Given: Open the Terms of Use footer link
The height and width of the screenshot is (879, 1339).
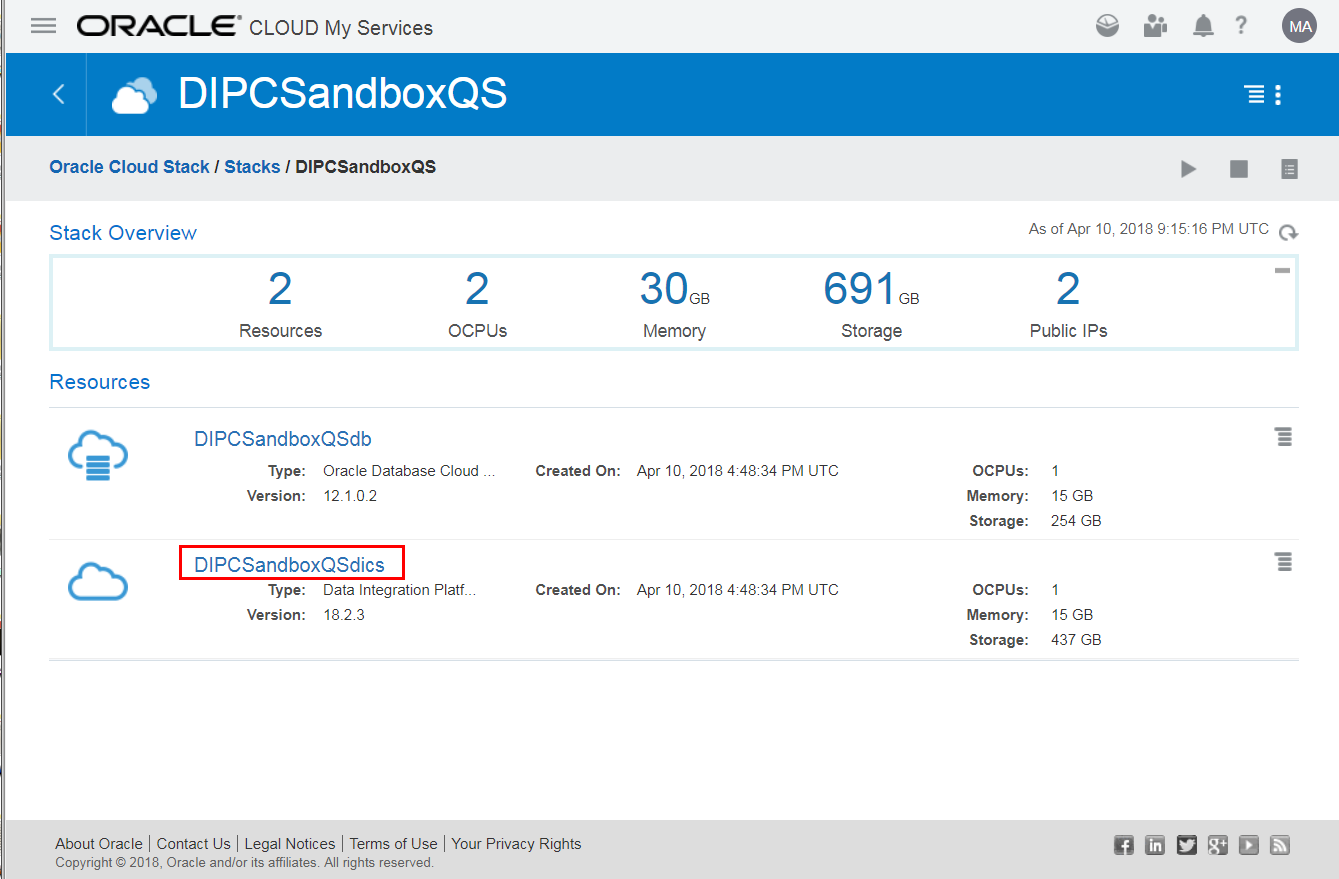Looking at the screenshot, I should [394, 844].
